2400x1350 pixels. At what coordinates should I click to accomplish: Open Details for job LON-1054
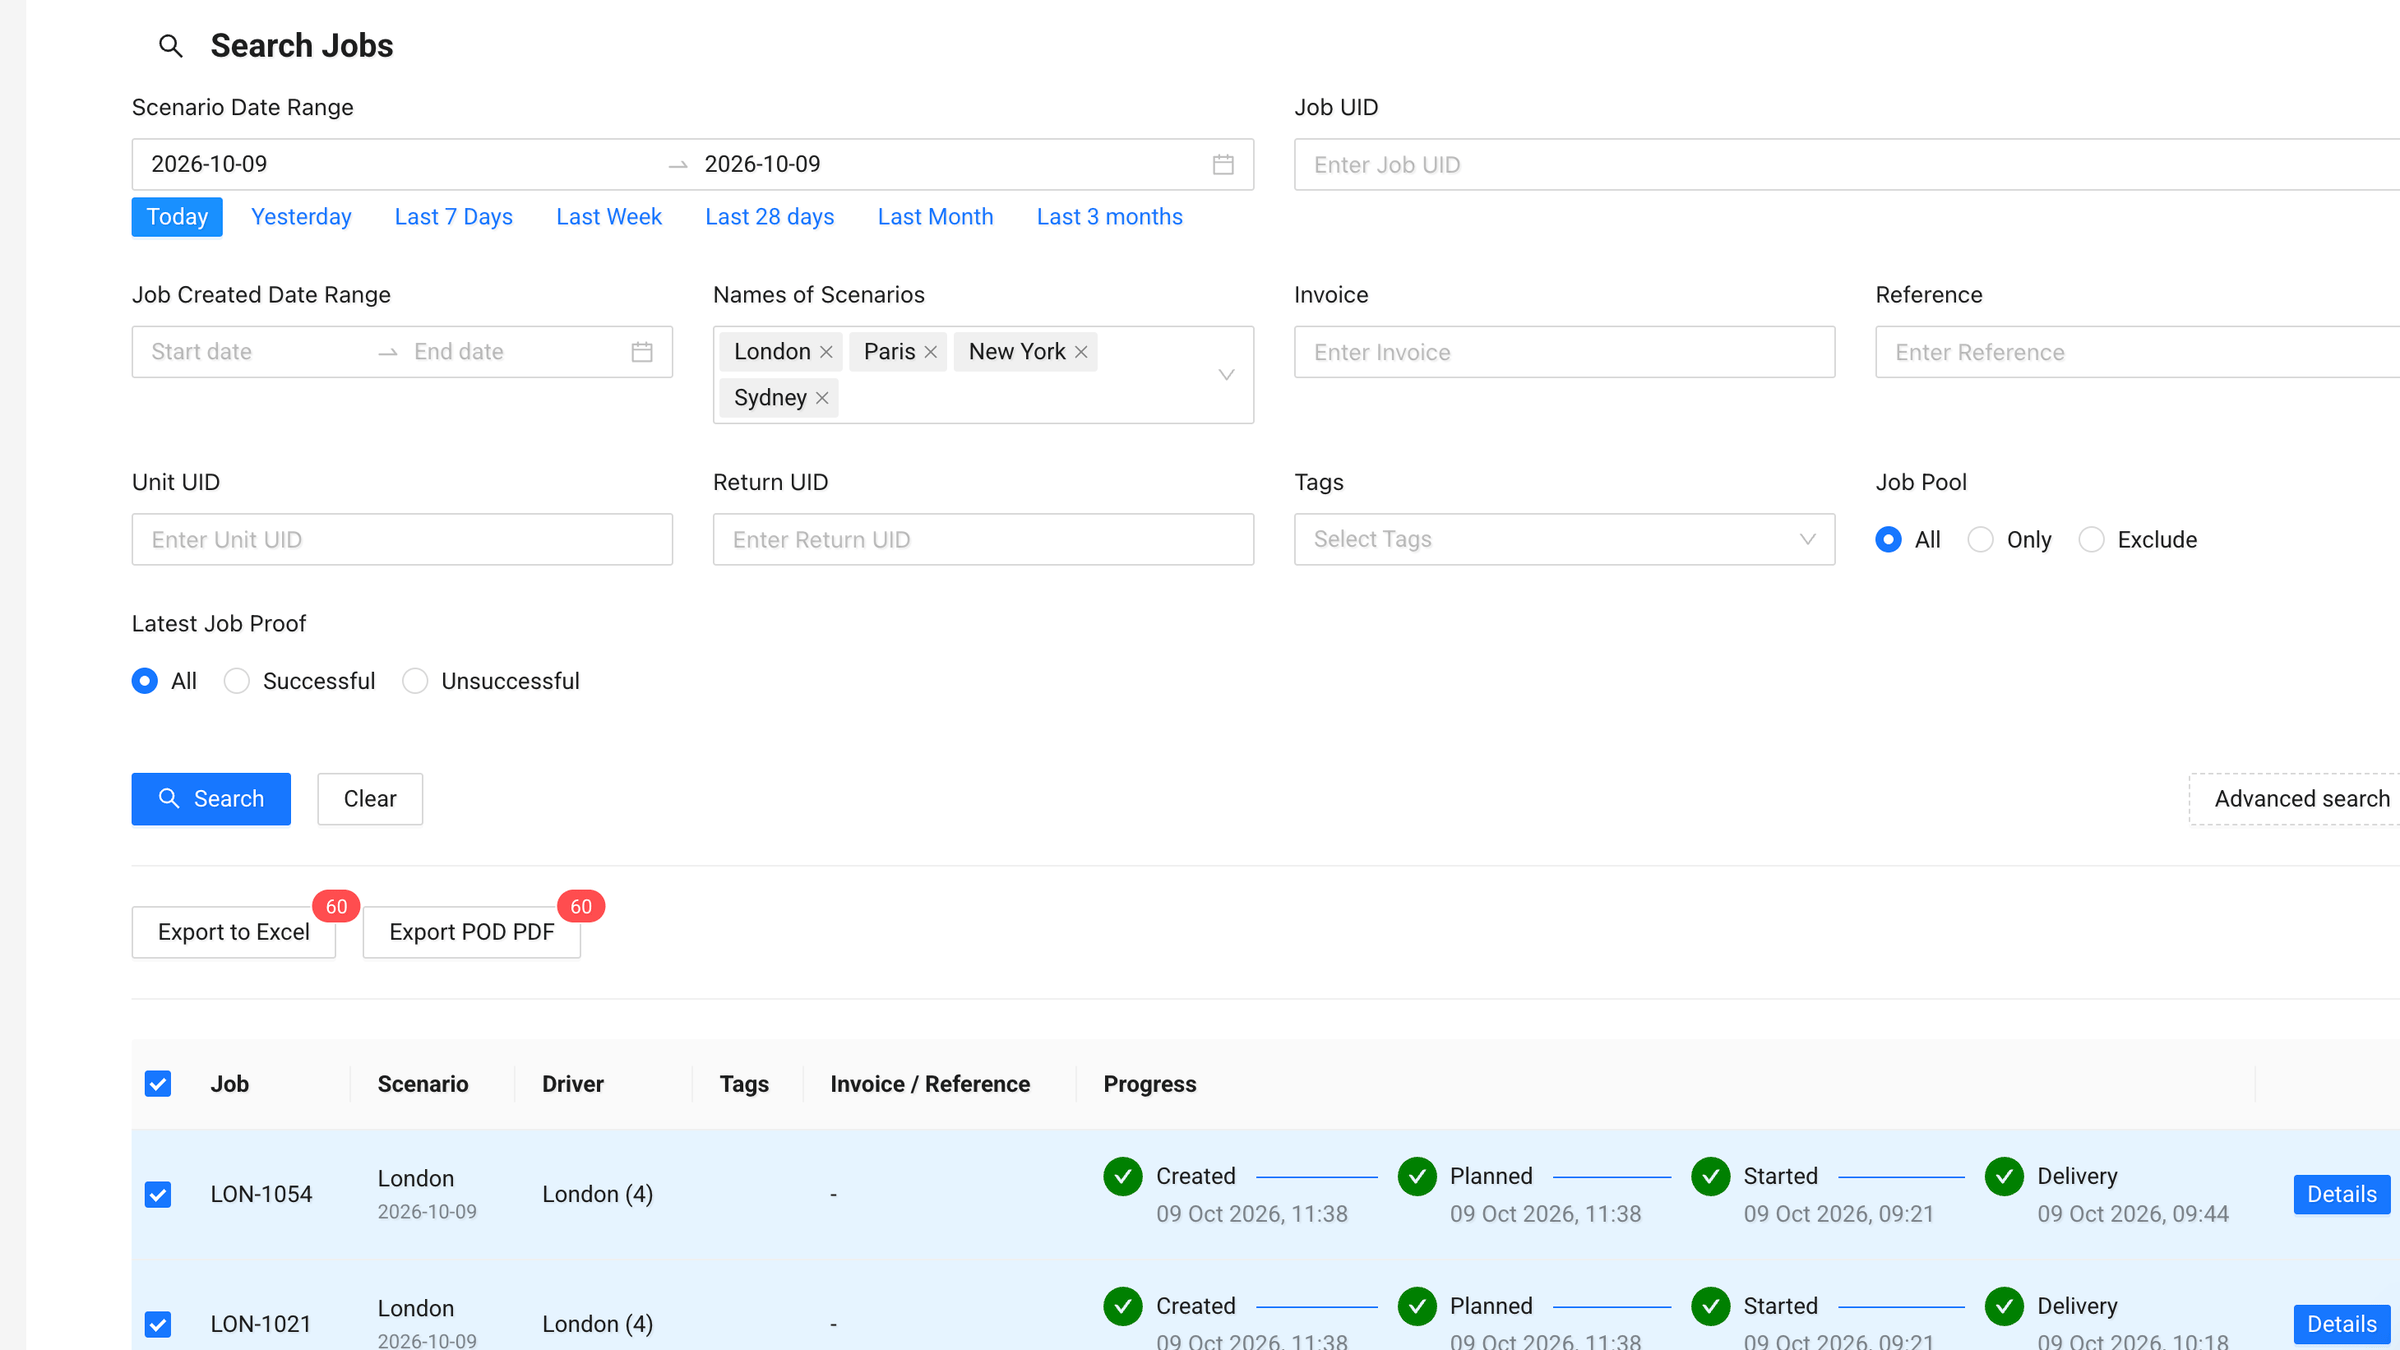[x=2341, y=1195]
